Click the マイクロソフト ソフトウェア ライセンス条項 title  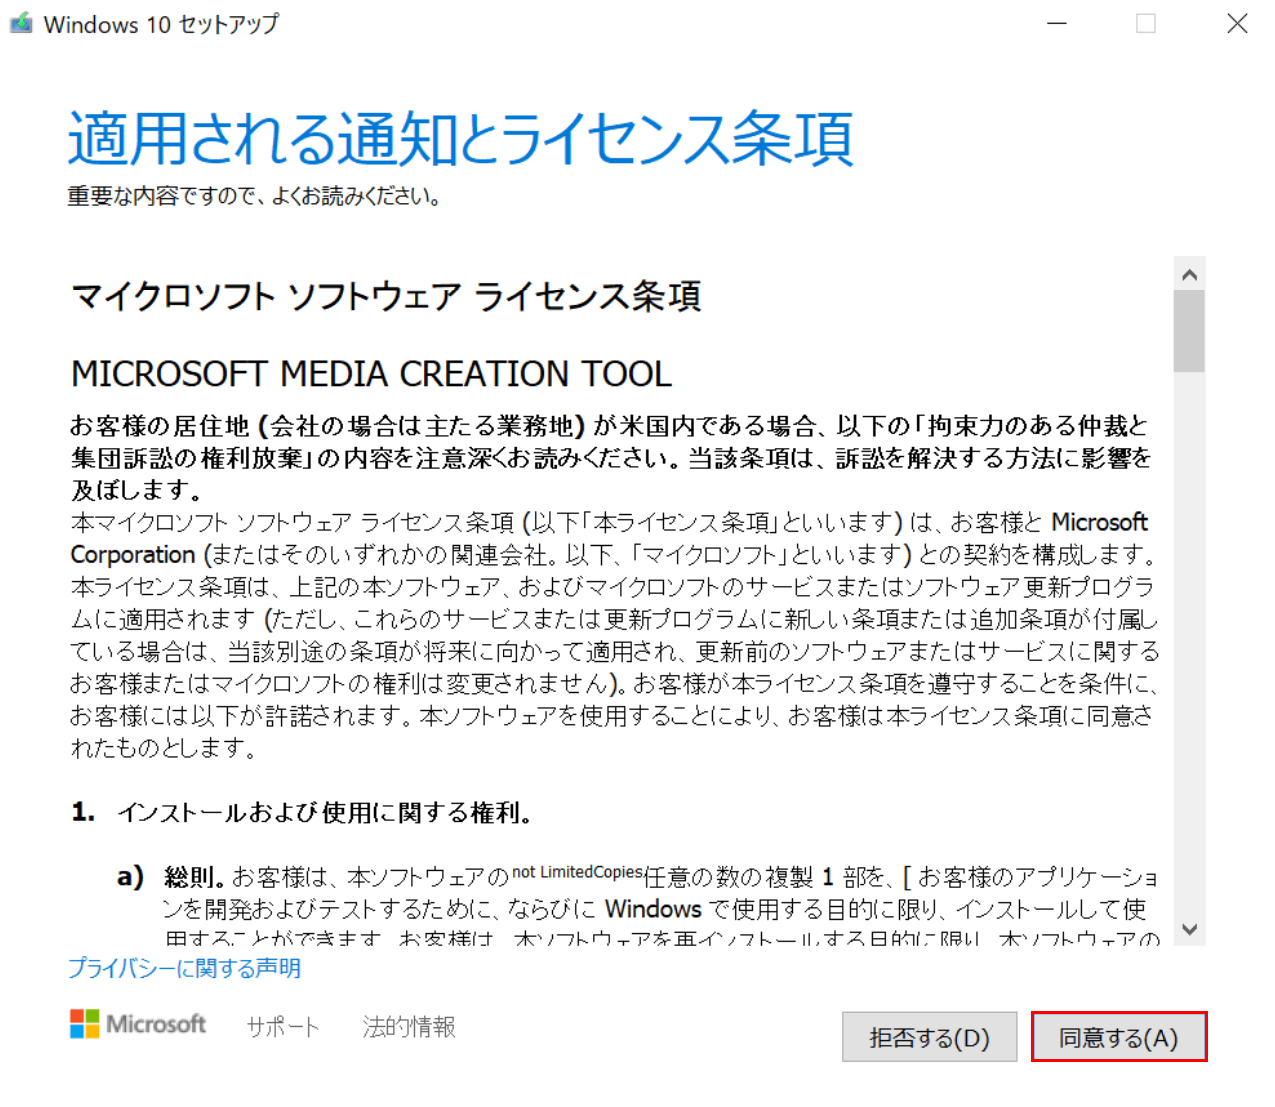coord(386,296)
